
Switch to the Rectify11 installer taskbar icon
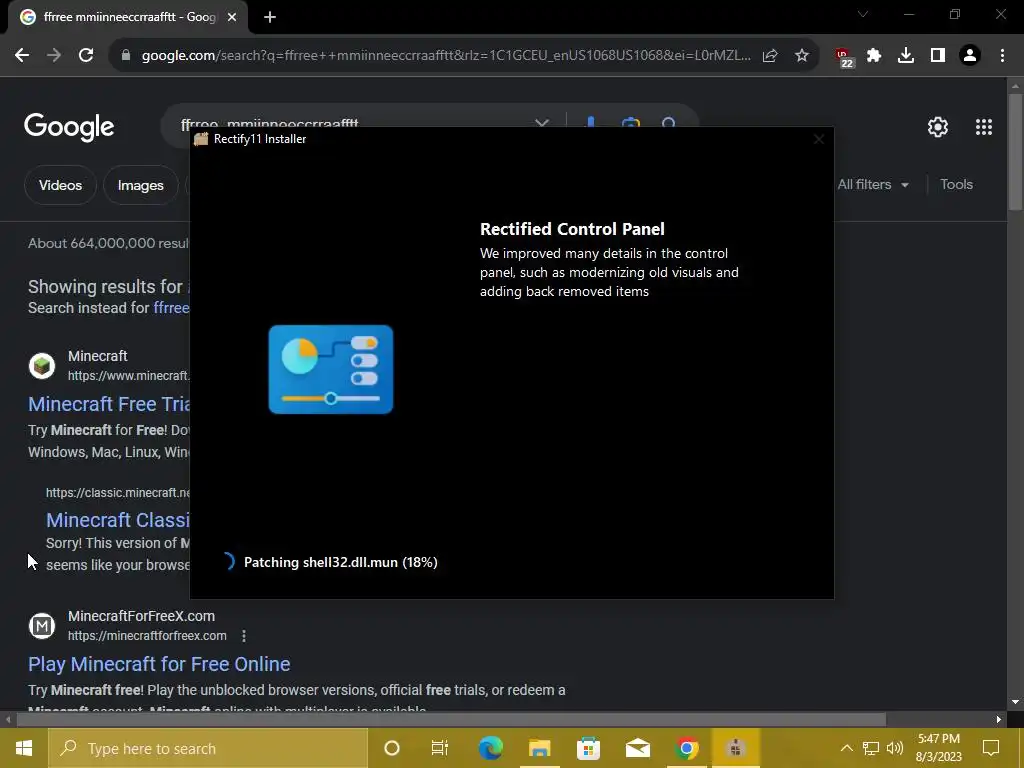[x=735, y=748]
